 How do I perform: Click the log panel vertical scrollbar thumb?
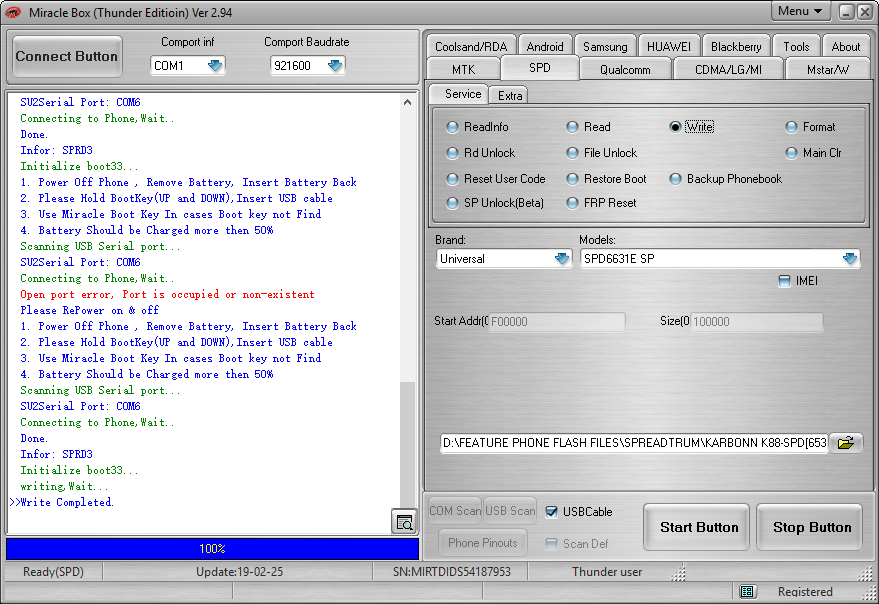[x=408, y=445]
